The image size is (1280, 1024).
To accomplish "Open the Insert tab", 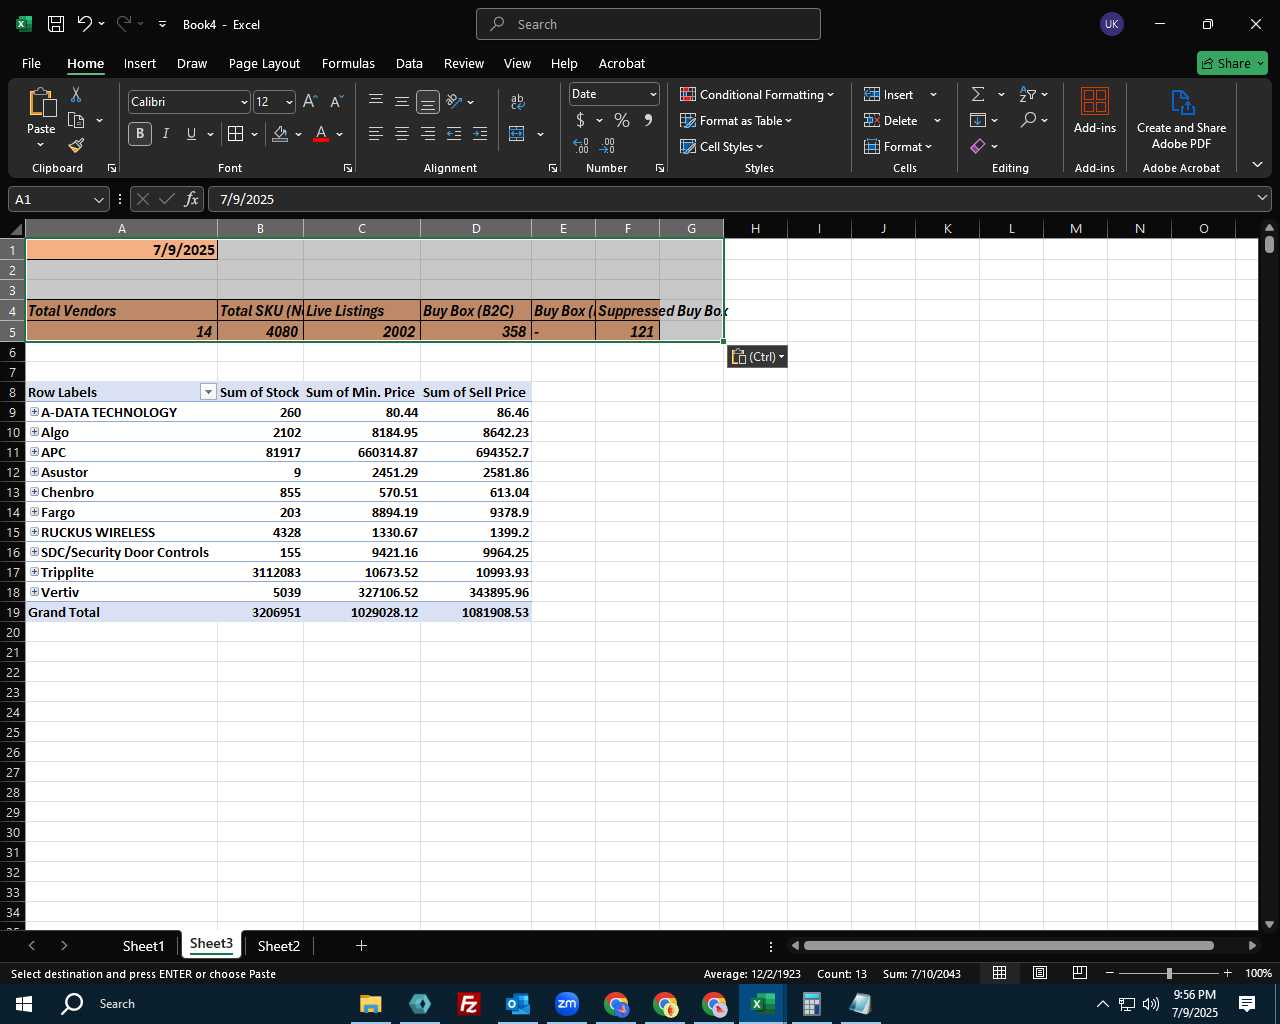I will (140, 63).
